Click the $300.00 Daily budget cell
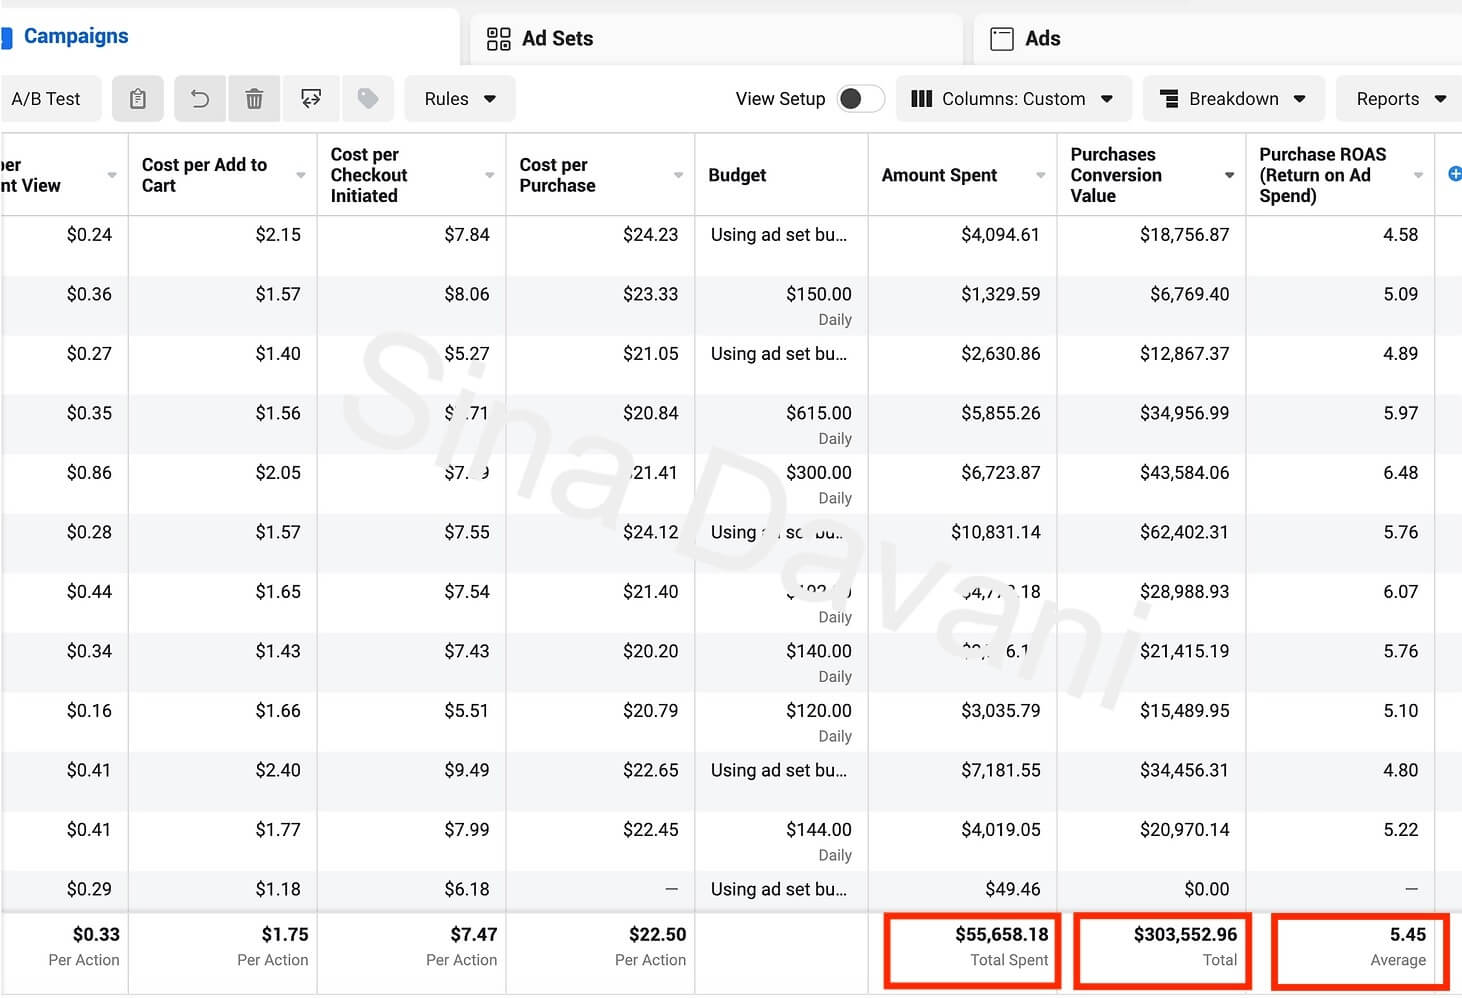This screenshot has width=1462, height=998. point(818,484)
